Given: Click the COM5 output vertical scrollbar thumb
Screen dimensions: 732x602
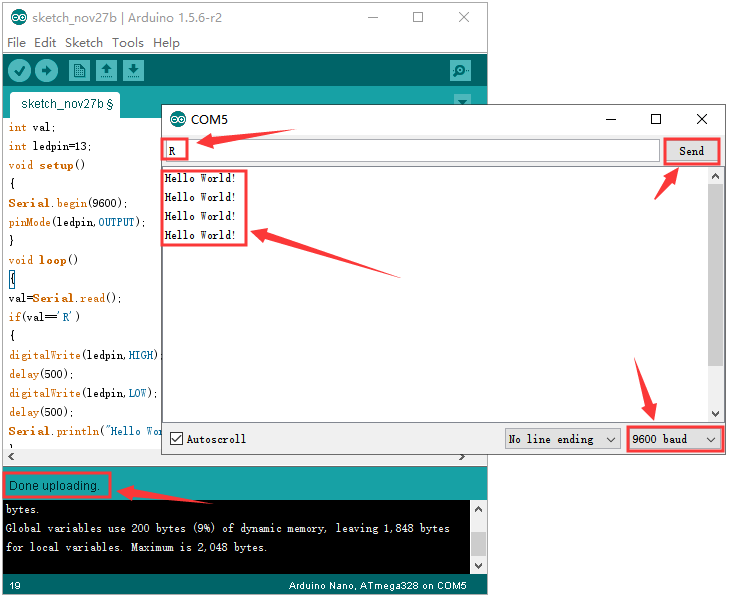Looking at the screenshot, I should (715, 275).
